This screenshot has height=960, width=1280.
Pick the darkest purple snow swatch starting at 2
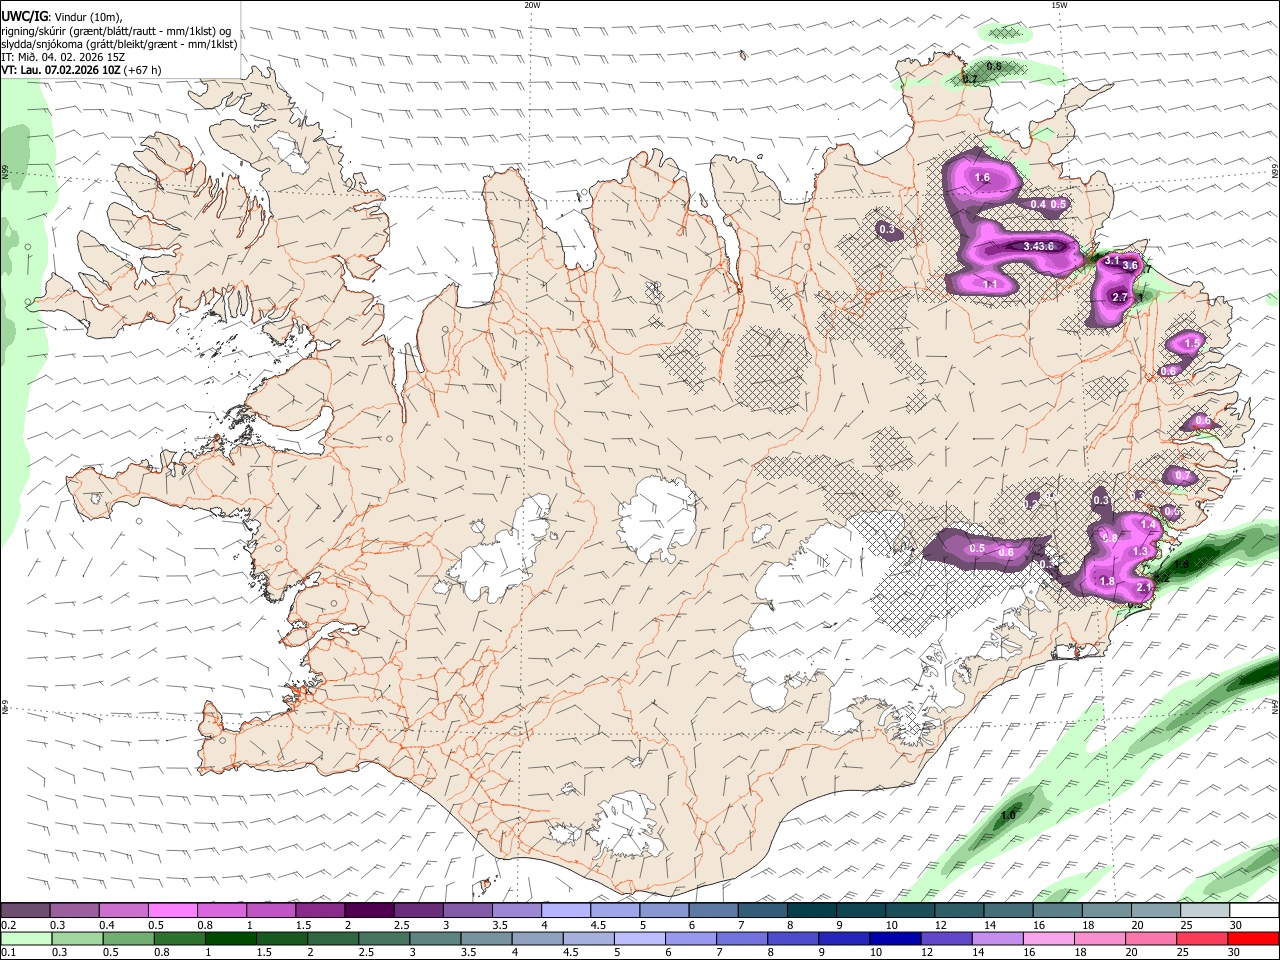[368, 911]
